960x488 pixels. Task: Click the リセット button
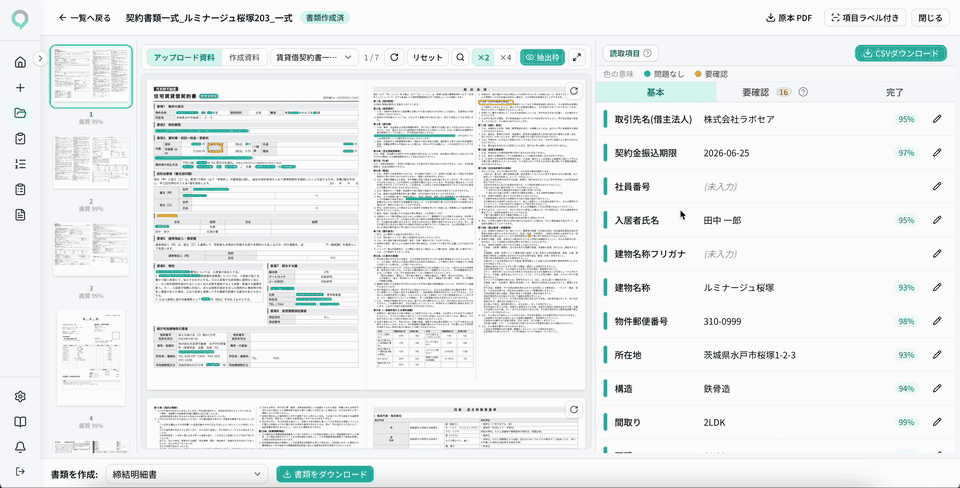click(x=427, y=58)
